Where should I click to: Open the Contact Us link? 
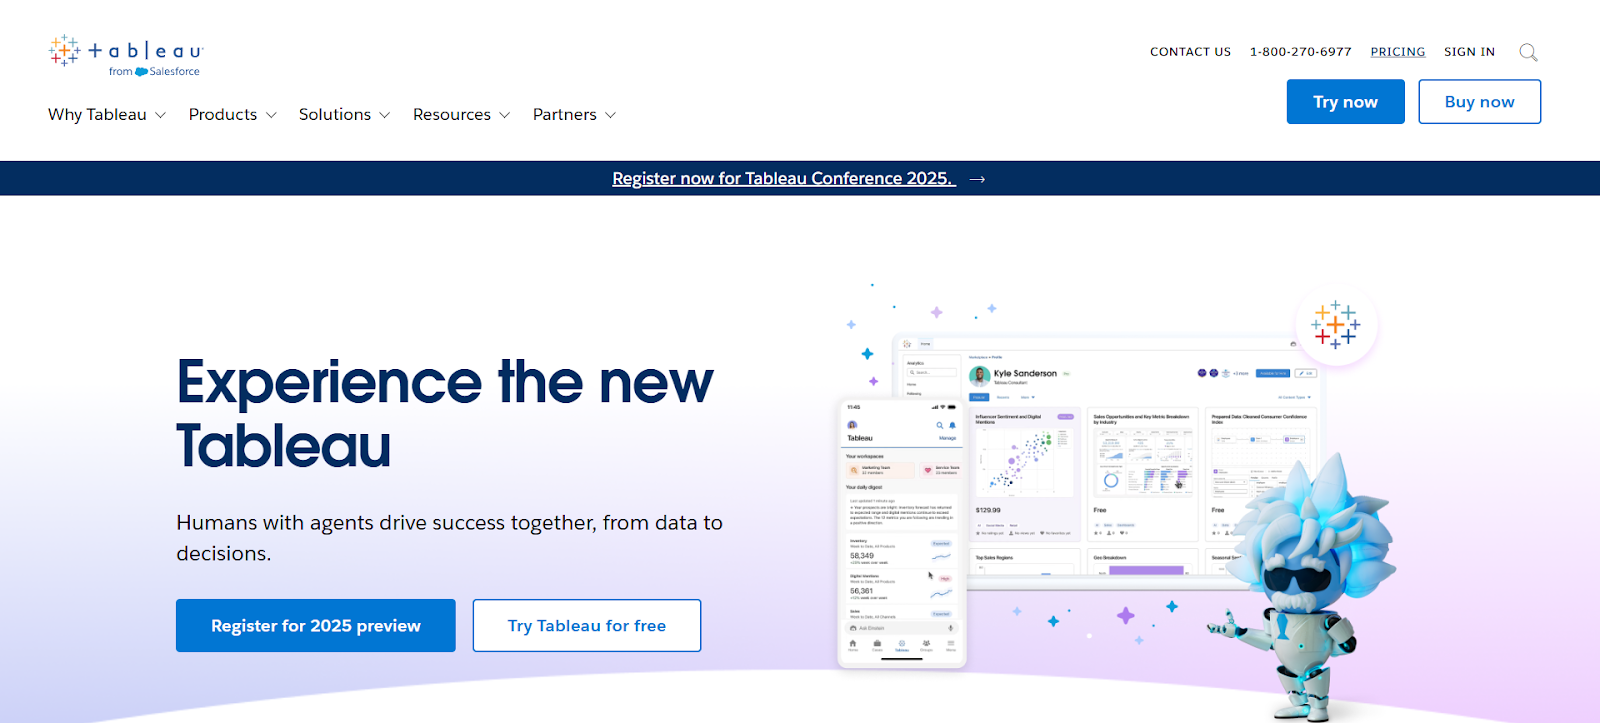click(1190, 52)
